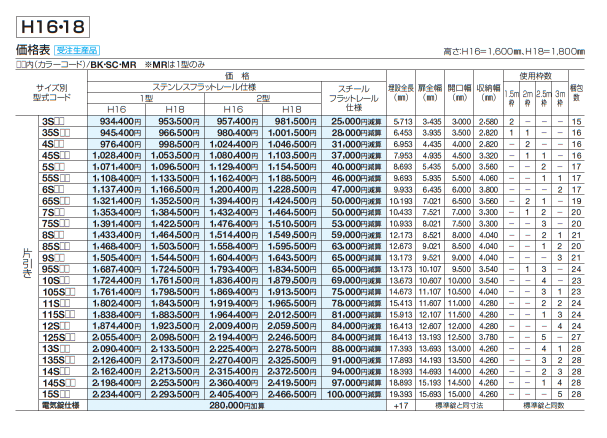Click the 収納幅 (mm) header
The image size is (607, 438).
489,93
